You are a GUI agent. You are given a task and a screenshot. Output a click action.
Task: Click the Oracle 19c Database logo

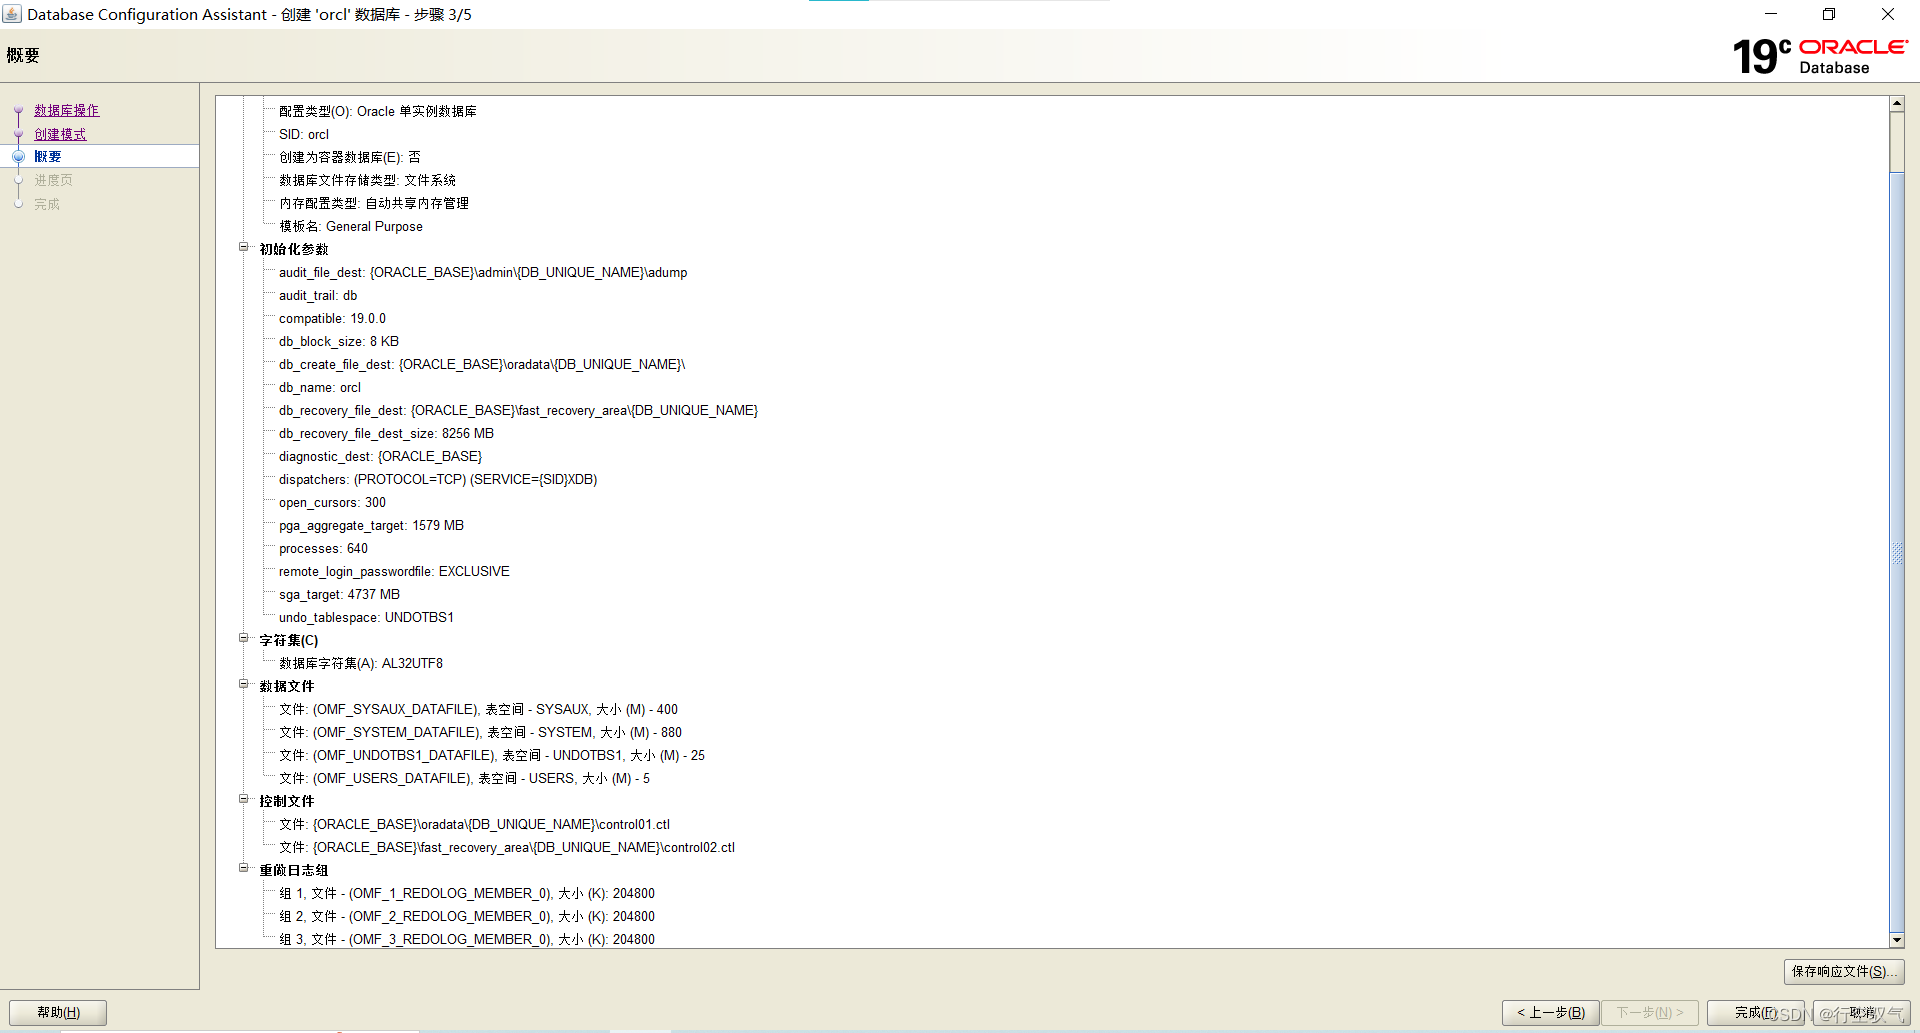[1820, 56]
